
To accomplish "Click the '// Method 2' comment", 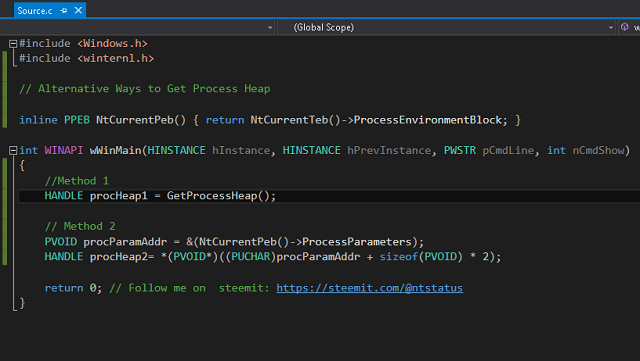I will [x=80, y=226].
